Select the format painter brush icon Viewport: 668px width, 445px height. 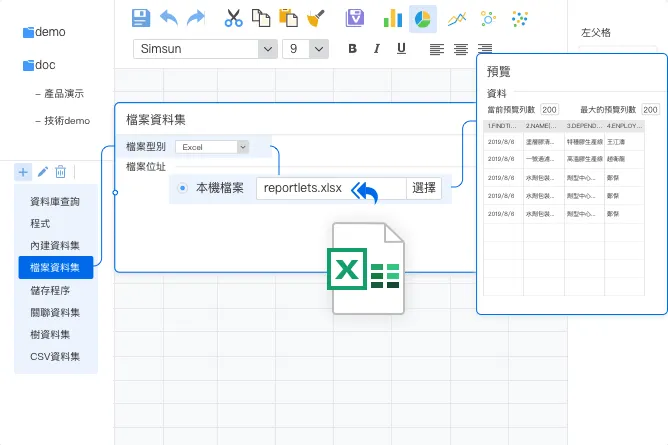coord(316,18)
